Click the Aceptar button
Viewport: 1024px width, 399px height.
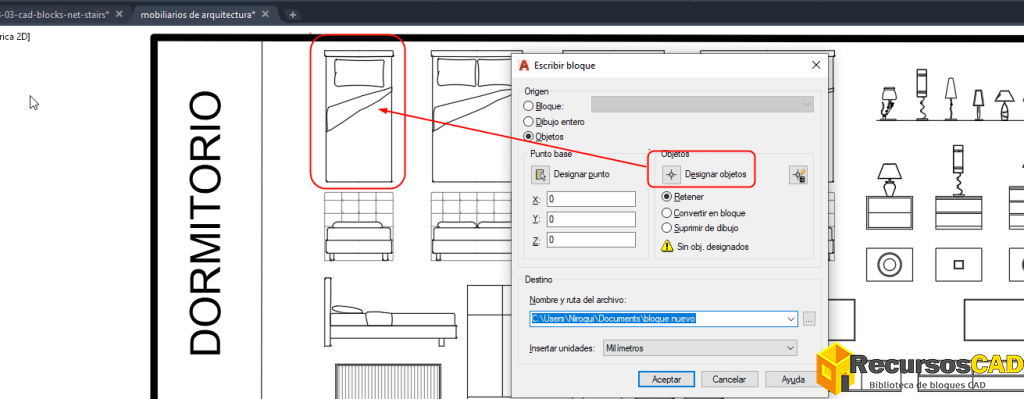pos(667,379)
